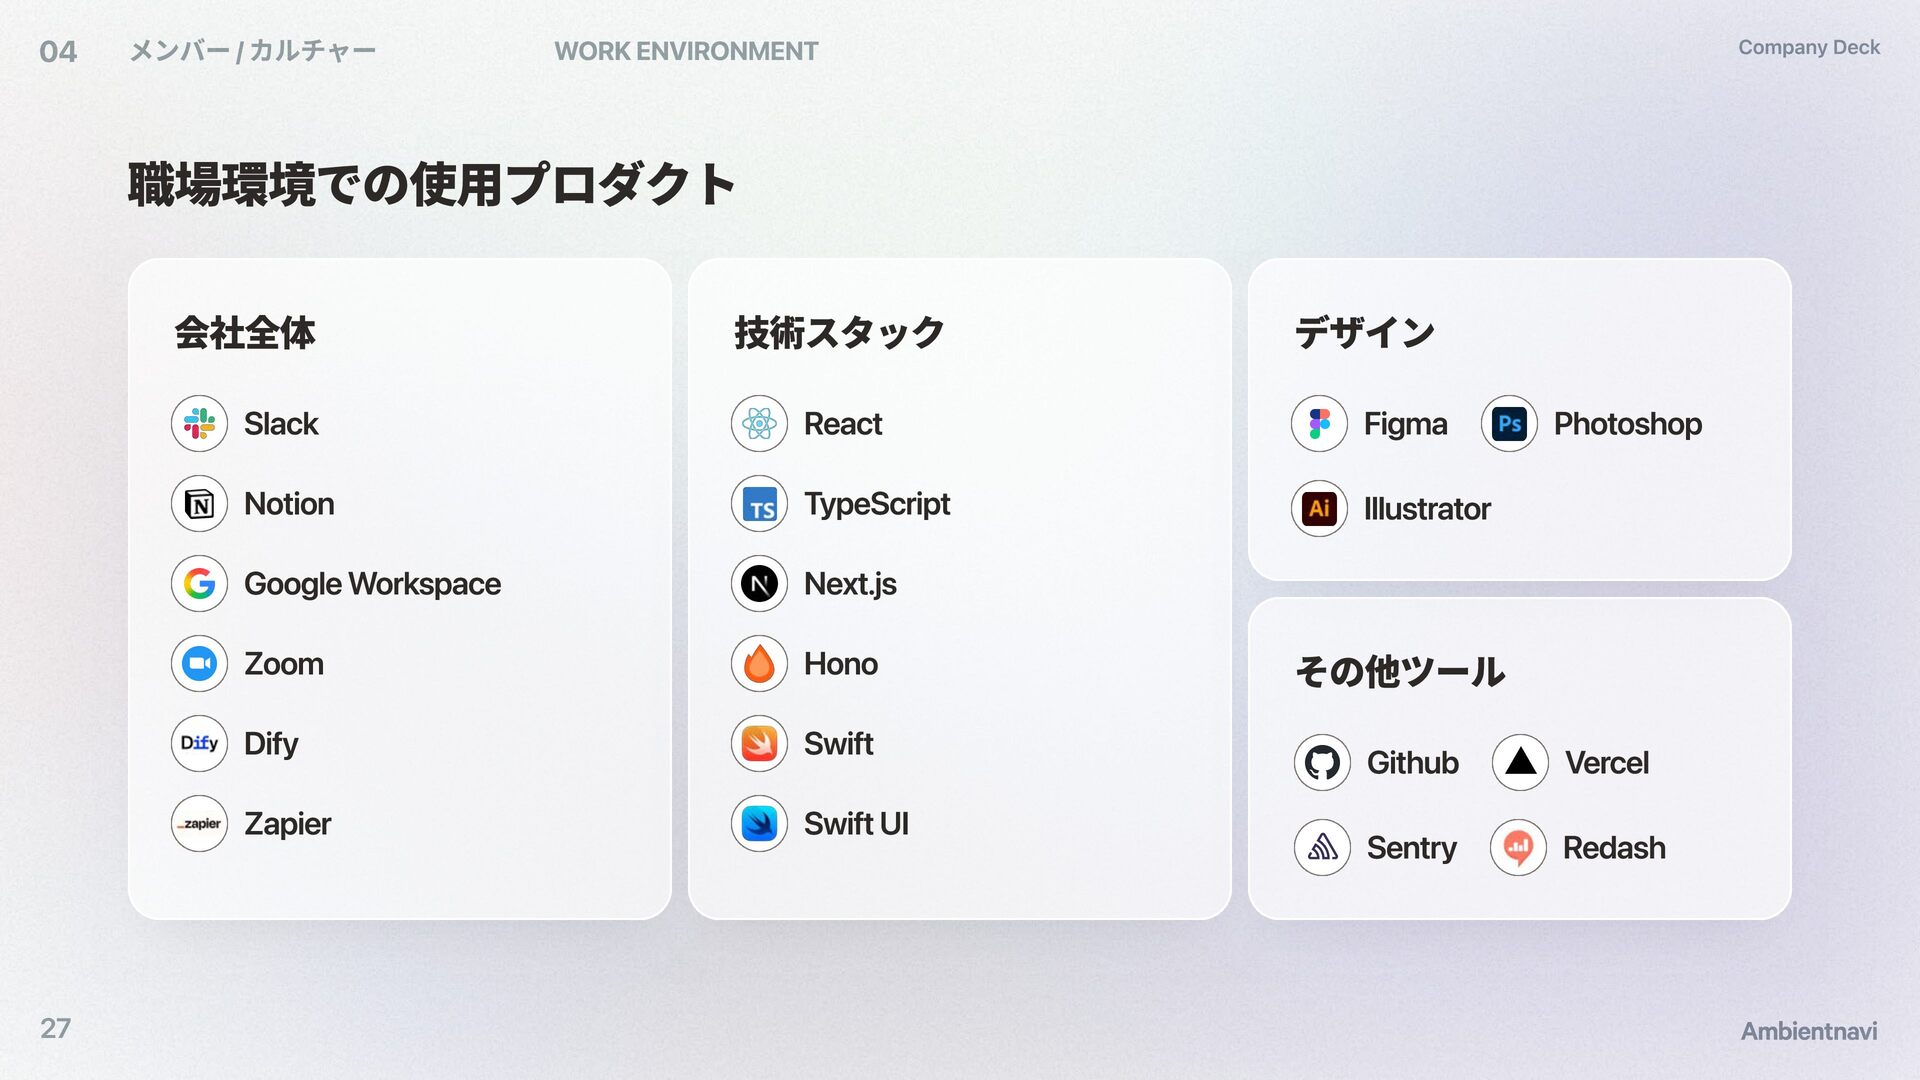This screenshot has height=1080, width=1920.
Task: Click the Redash logo icon
Action: (1518, 848)
